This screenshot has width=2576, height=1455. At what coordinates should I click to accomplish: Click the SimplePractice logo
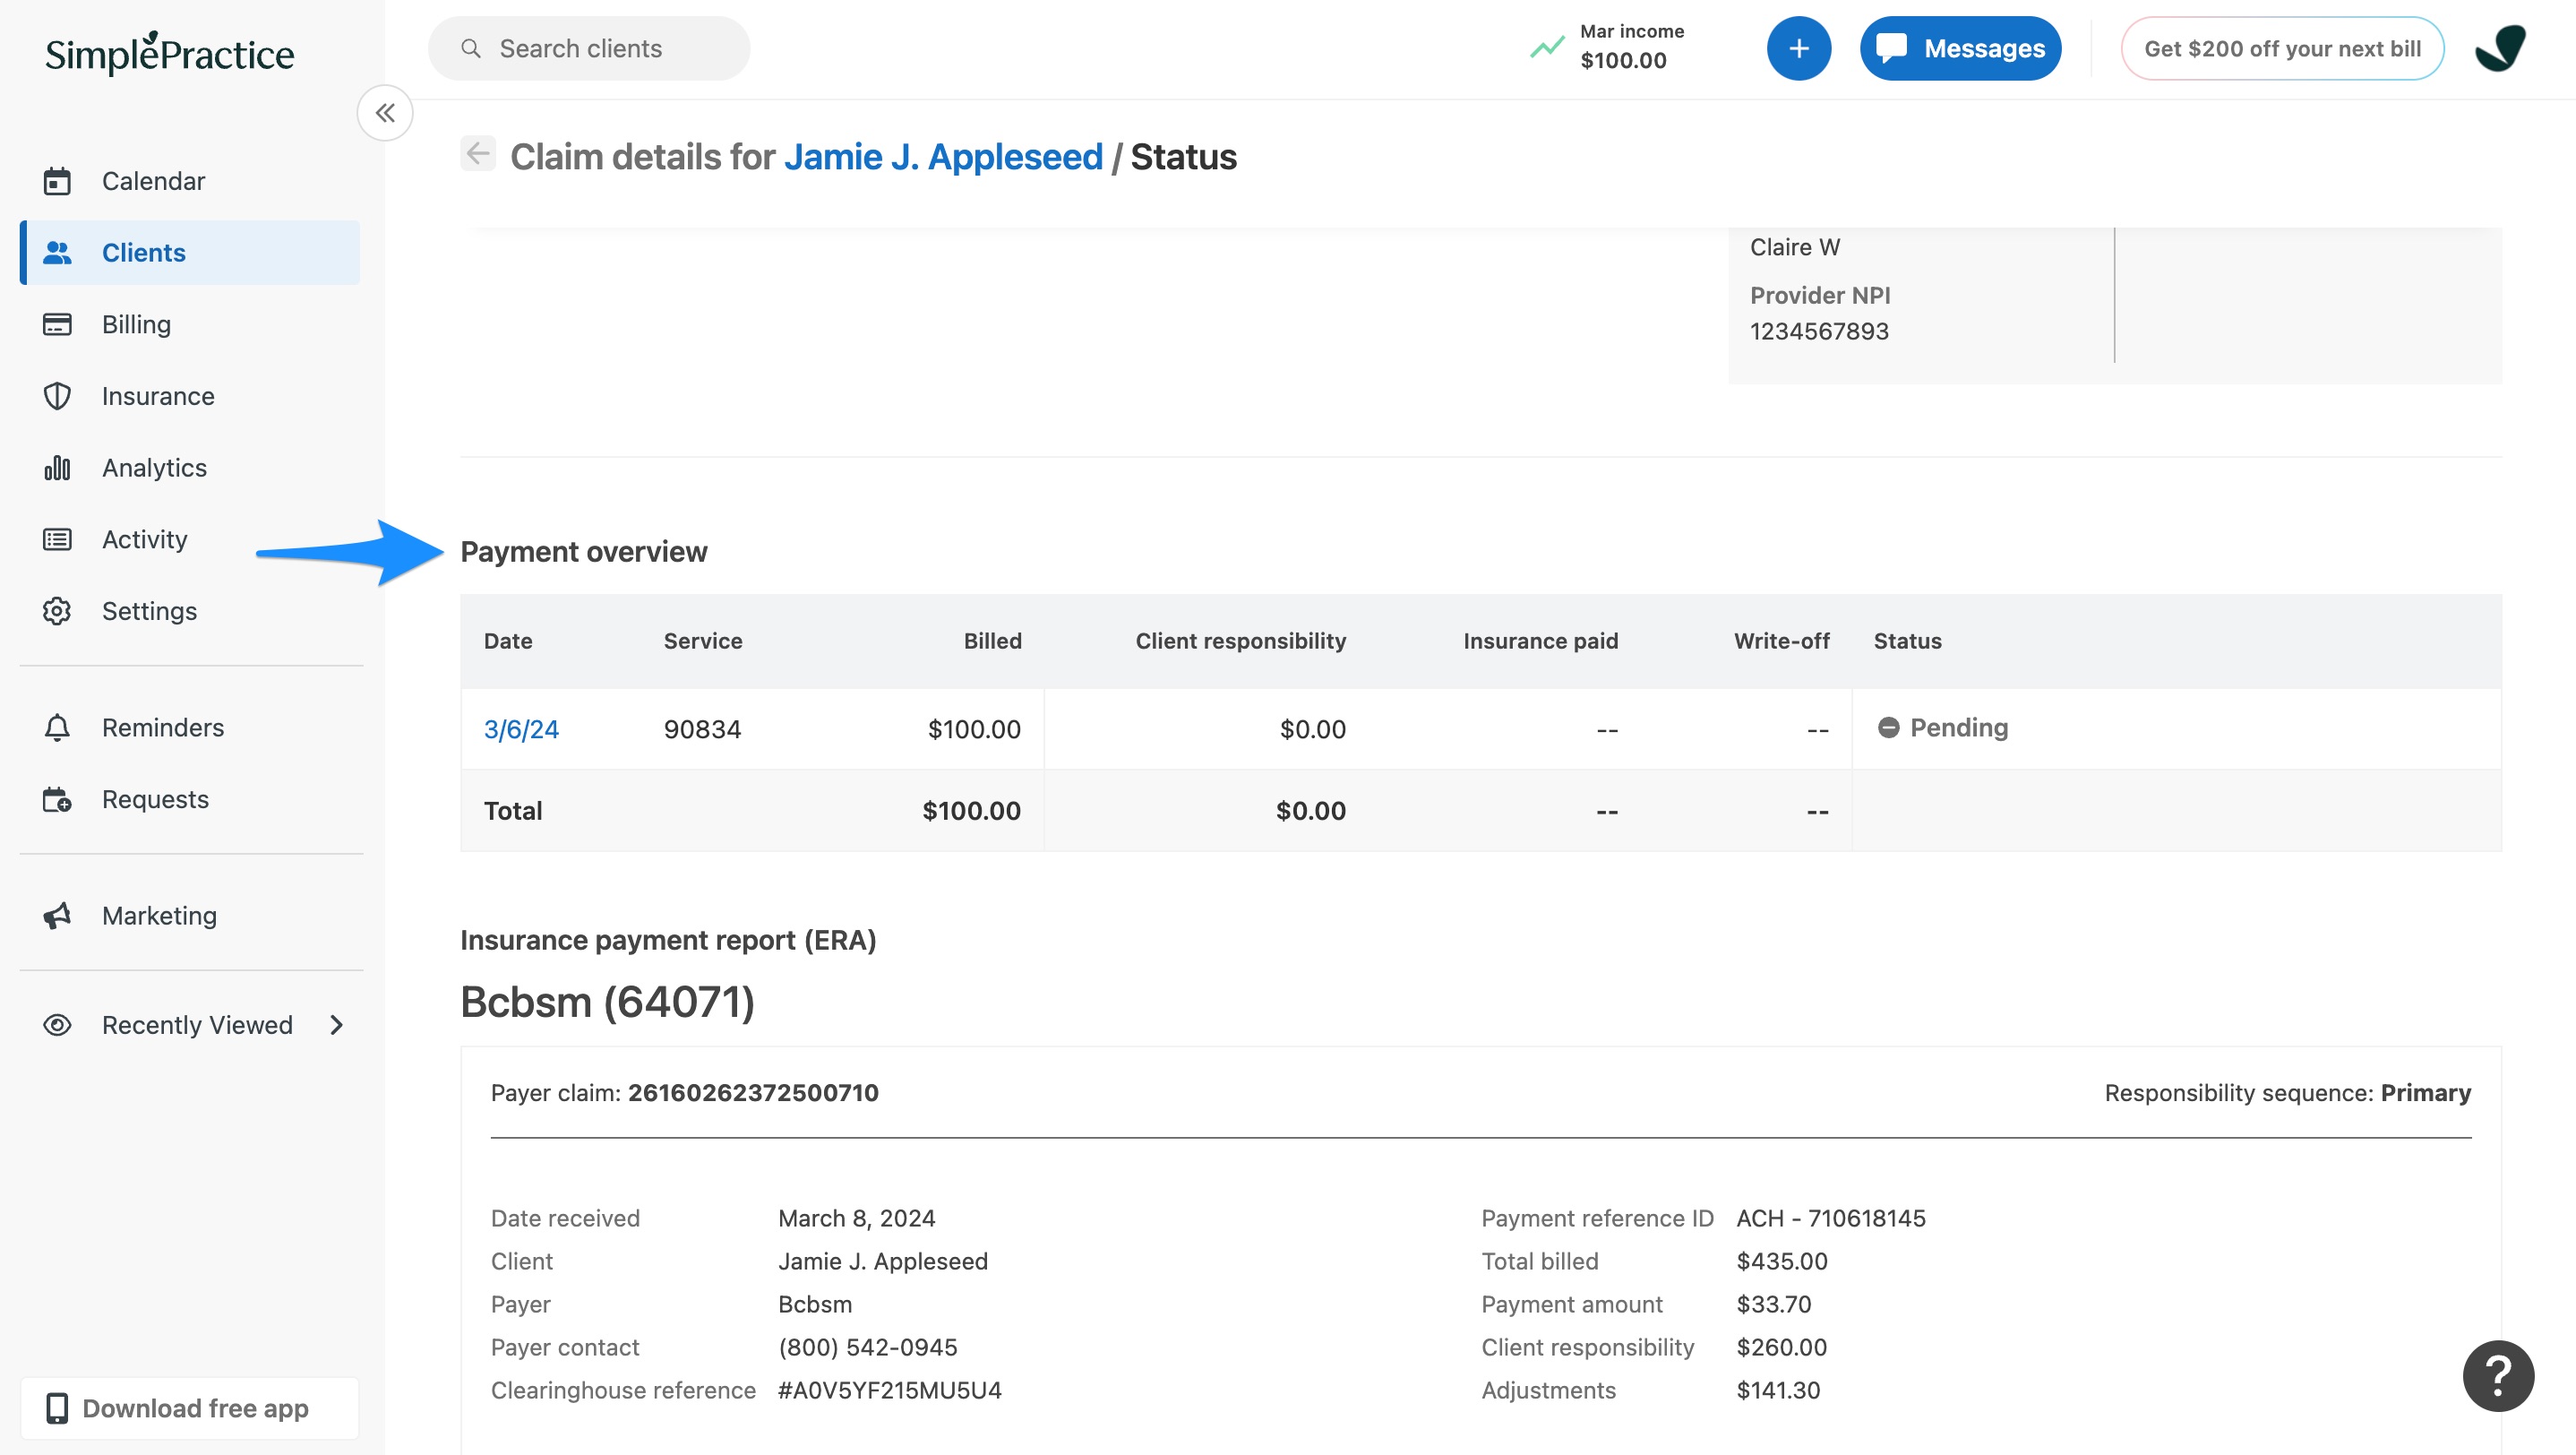coord(169,54)
